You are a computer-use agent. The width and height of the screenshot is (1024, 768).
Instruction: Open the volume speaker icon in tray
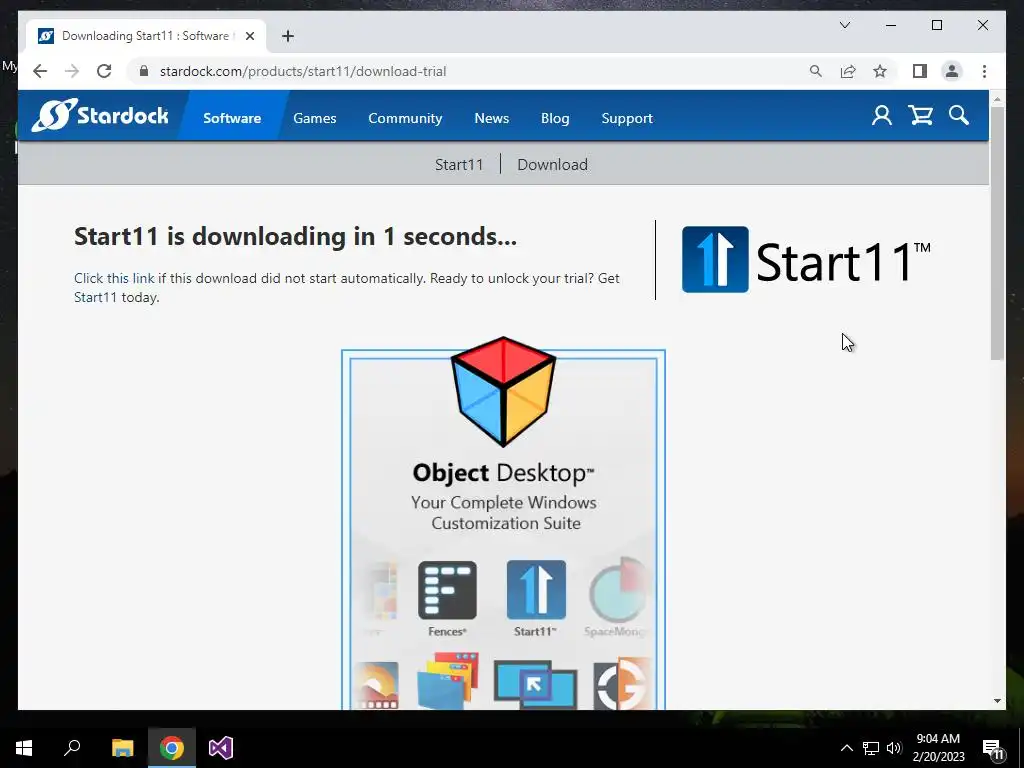[894, 748]
